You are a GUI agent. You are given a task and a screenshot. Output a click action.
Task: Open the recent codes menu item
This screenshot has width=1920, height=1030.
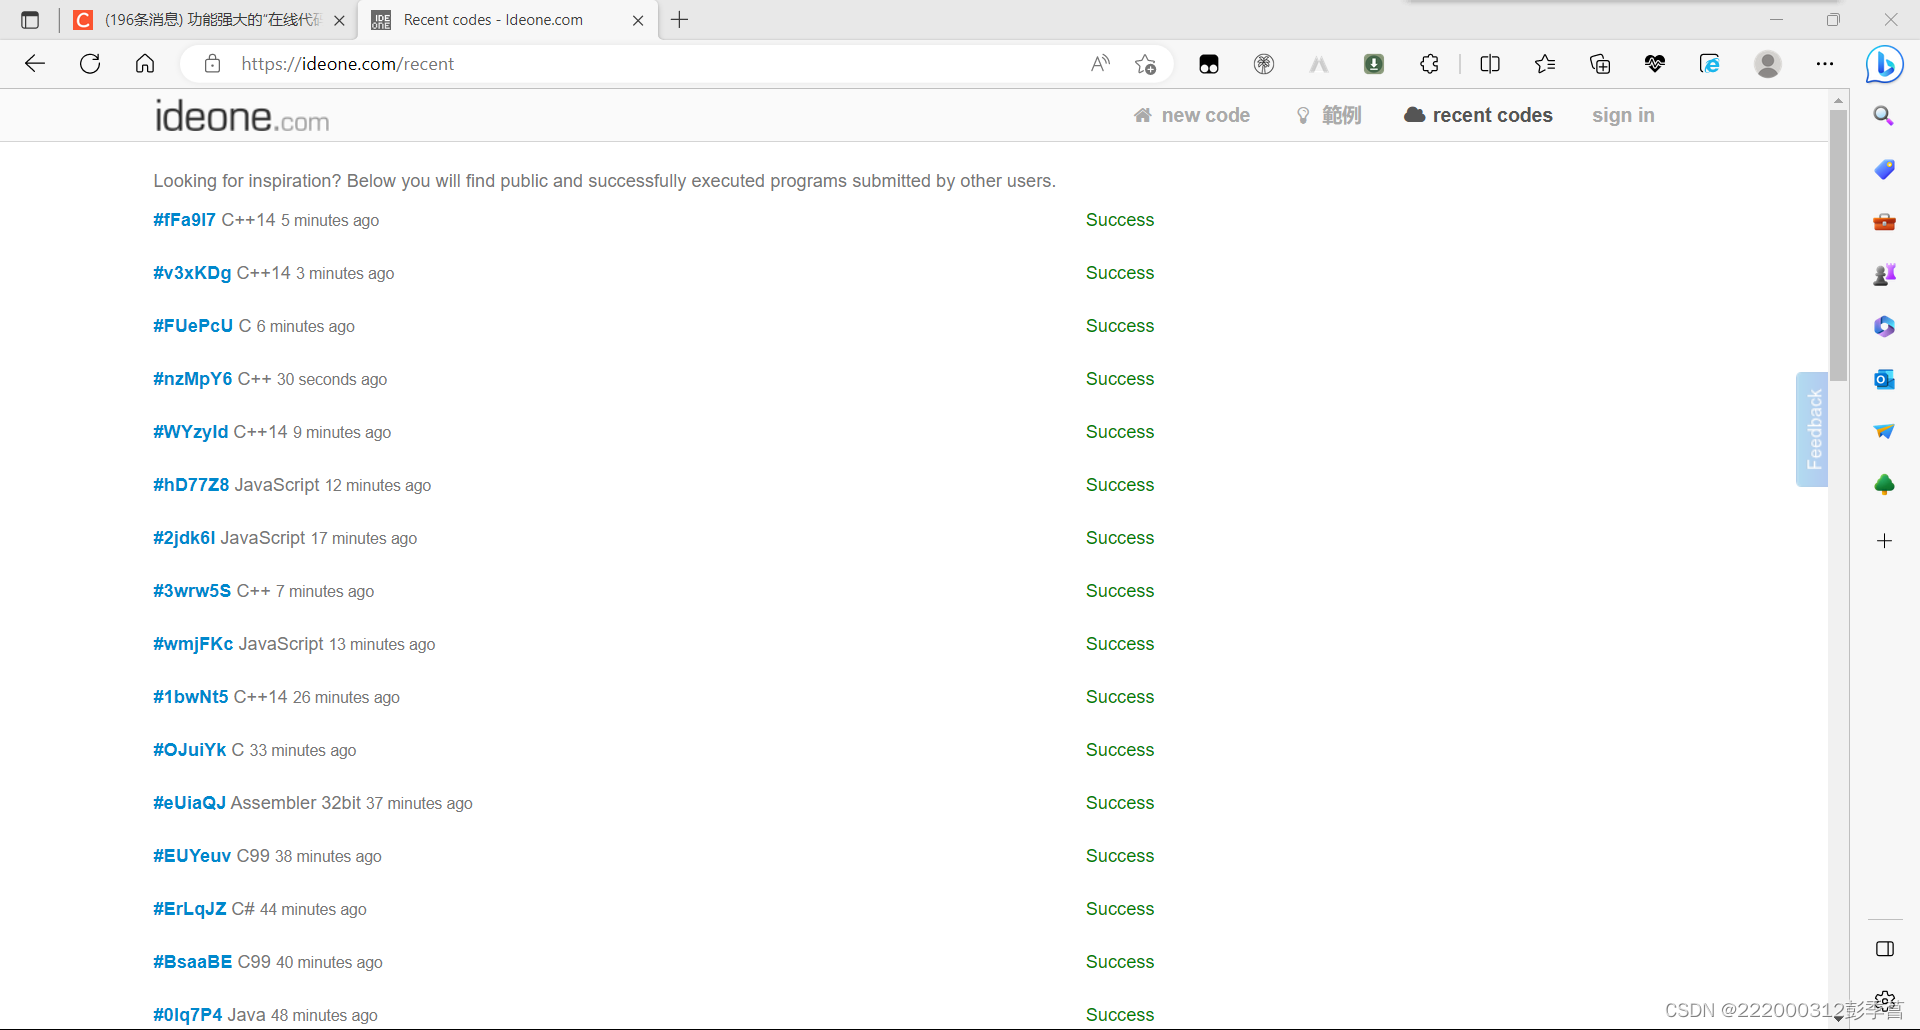[x=1478, y=115]
